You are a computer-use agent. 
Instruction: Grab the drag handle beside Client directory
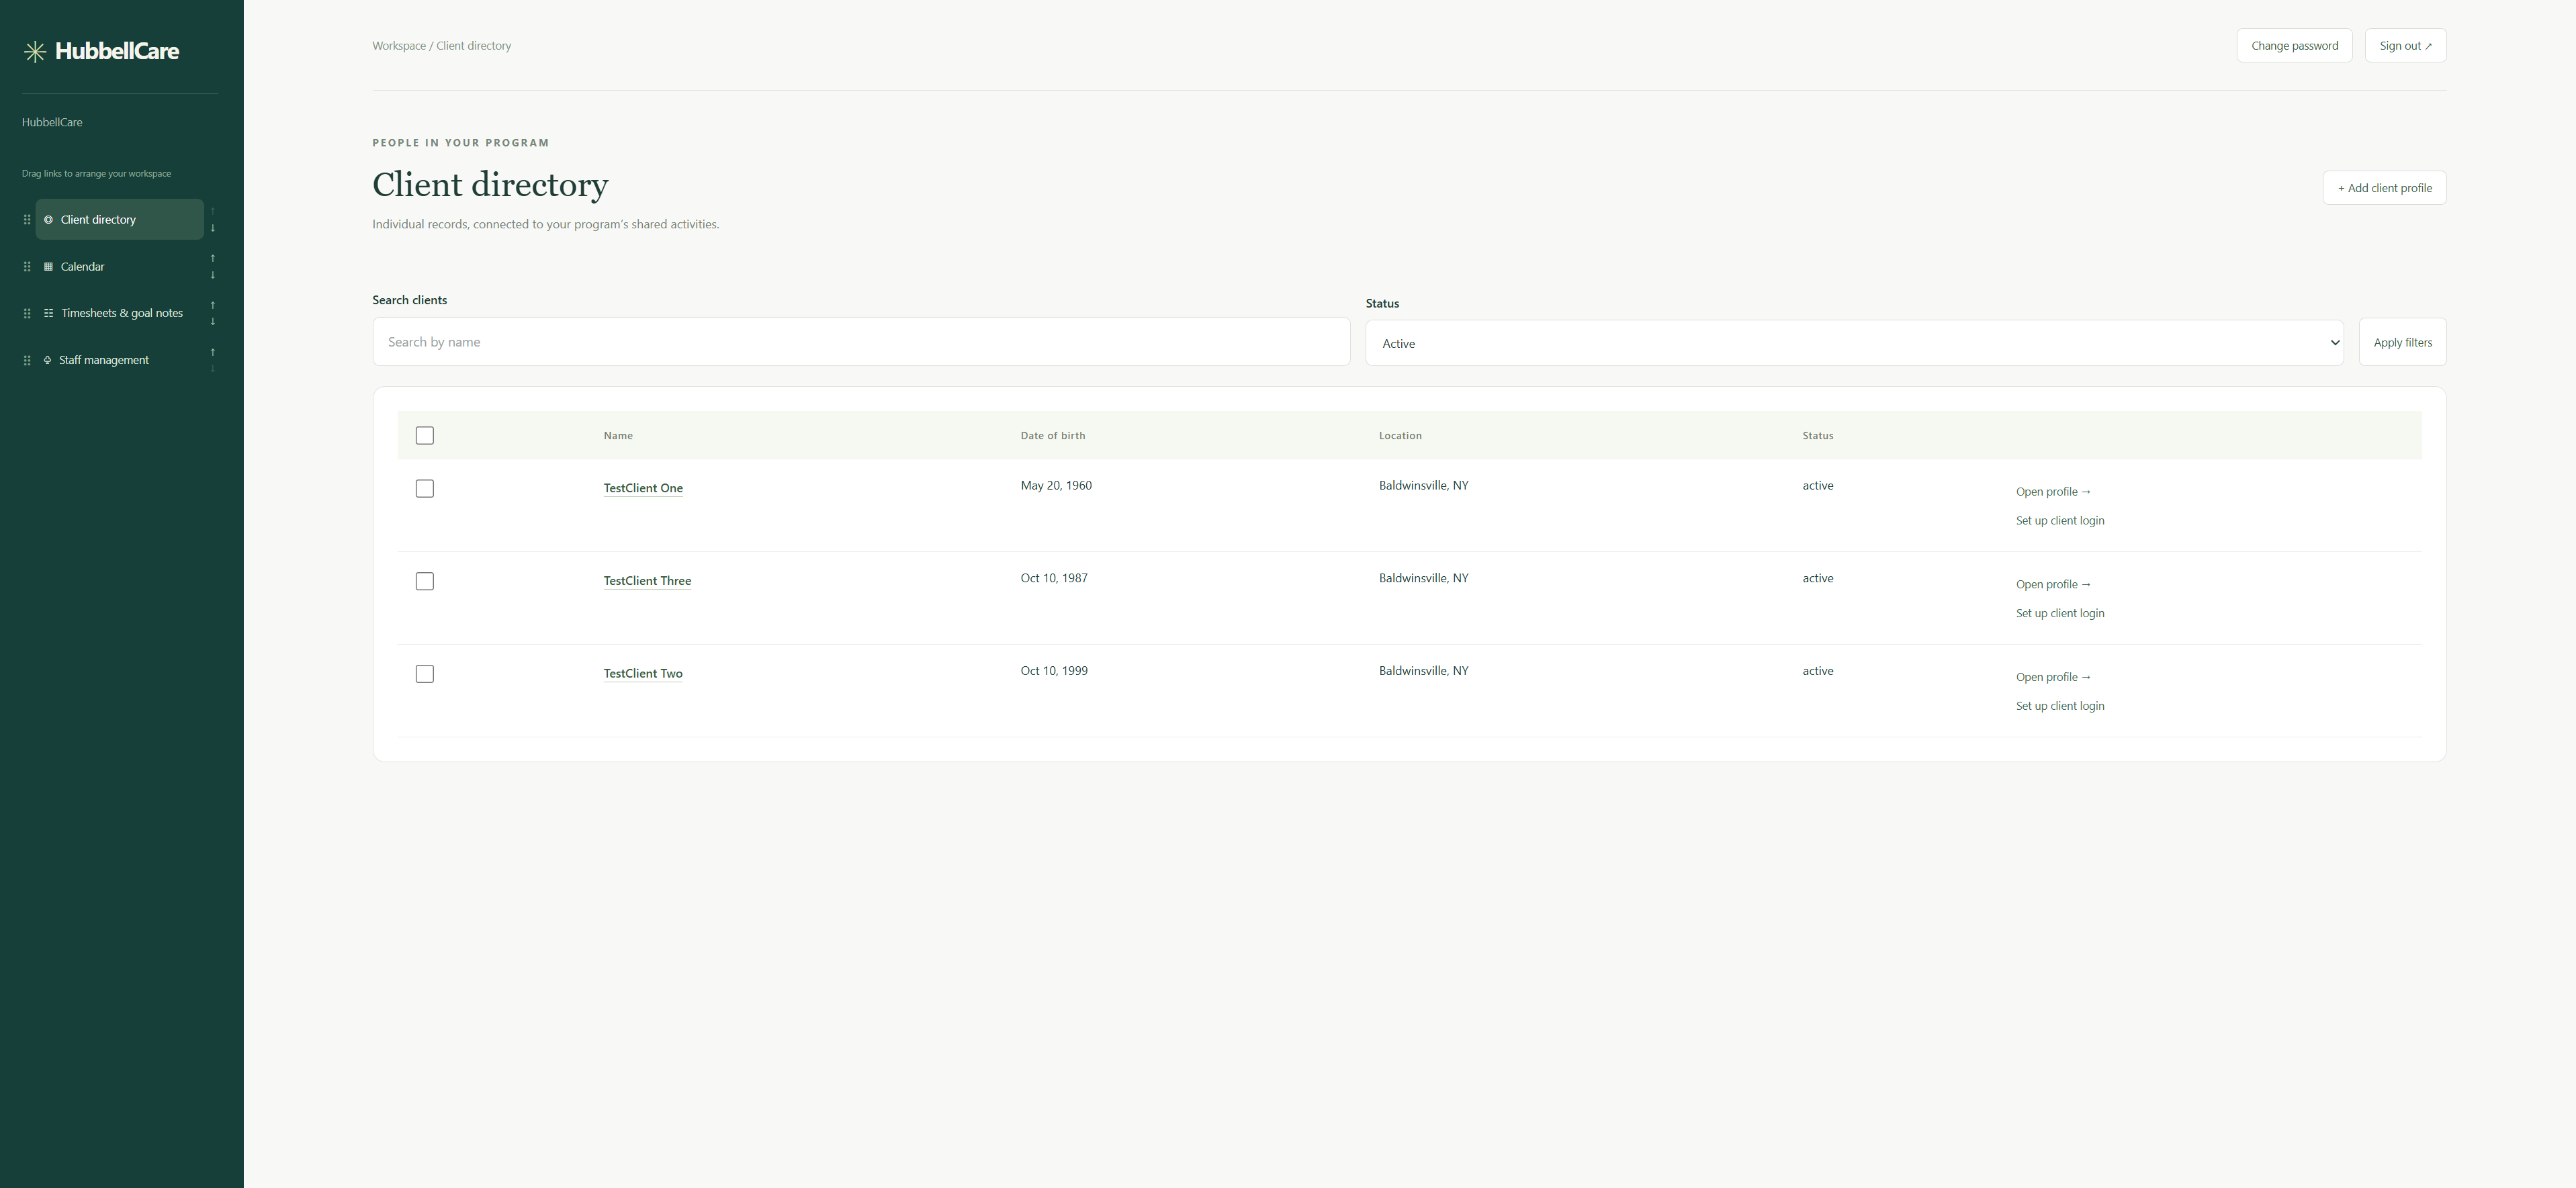[27, 220]
